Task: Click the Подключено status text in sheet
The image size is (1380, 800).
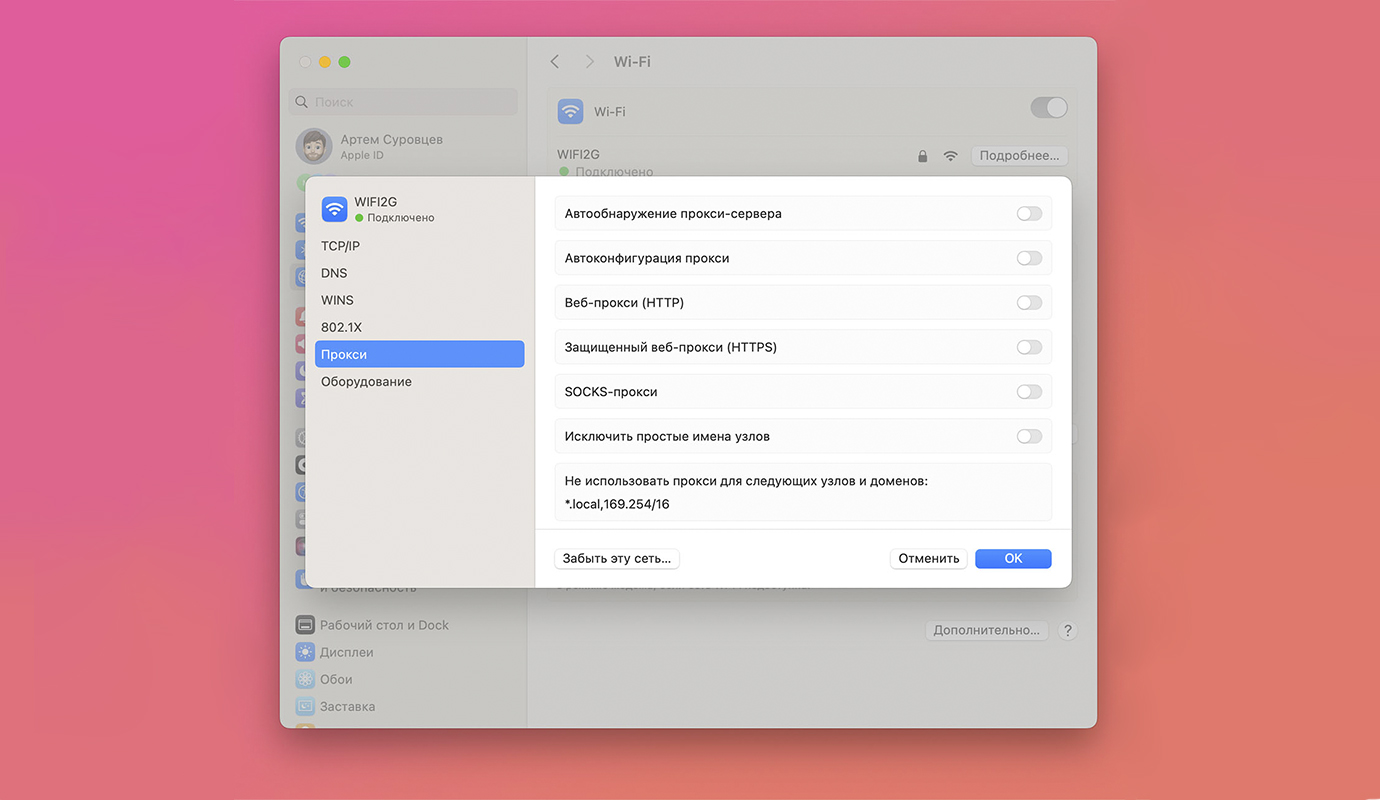Action: pos(400,218)
